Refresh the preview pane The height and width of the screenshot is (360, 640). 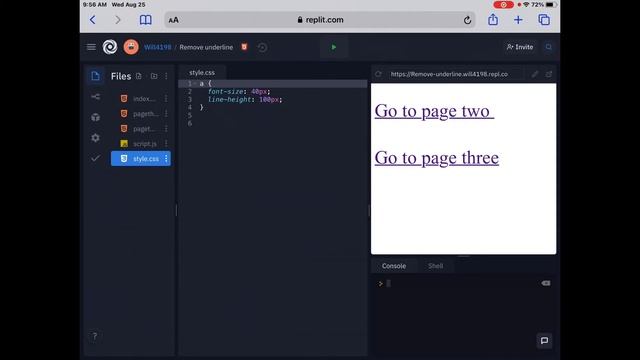[x=378, y=74]
